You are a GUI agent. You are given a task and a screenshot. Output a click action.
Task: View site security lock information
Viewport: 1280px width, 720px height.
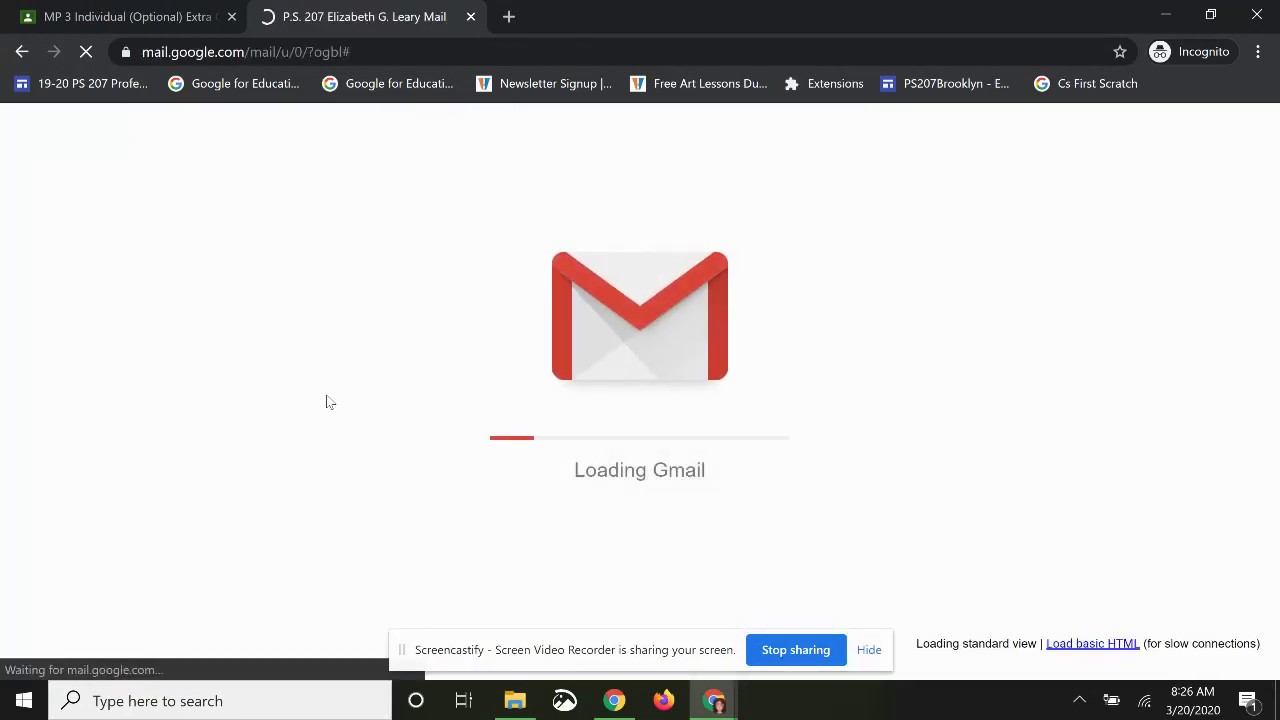click(125, 52)
